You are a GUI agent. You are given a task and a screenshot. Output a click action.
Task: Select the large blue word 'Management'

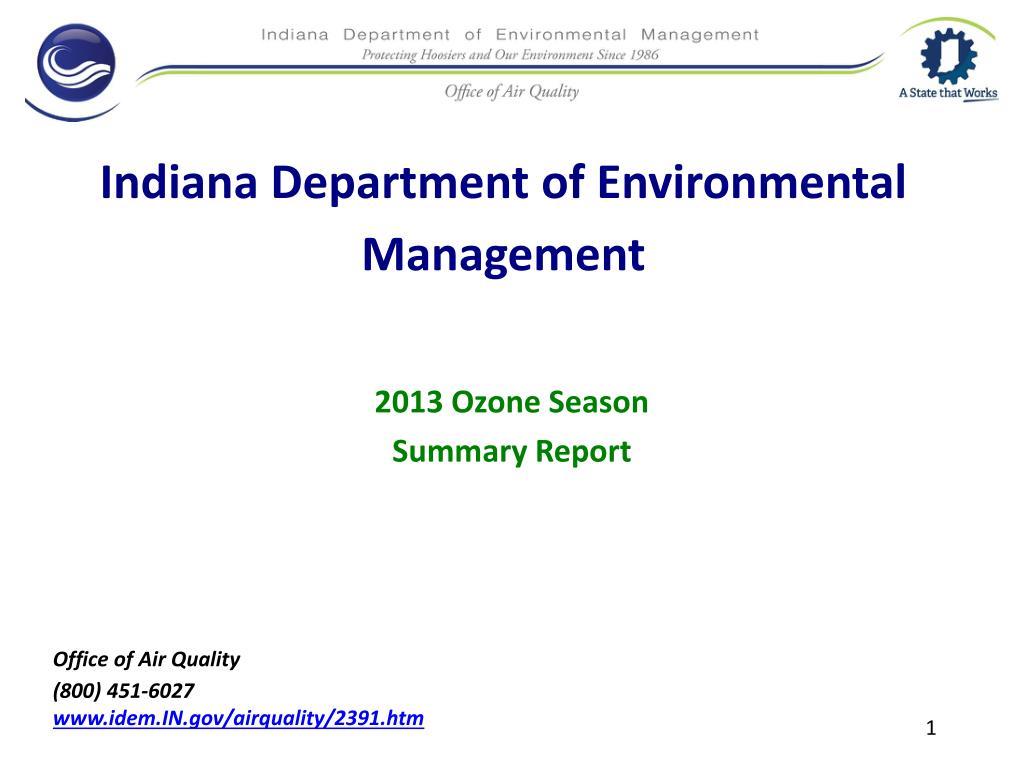tap(503, 255)
